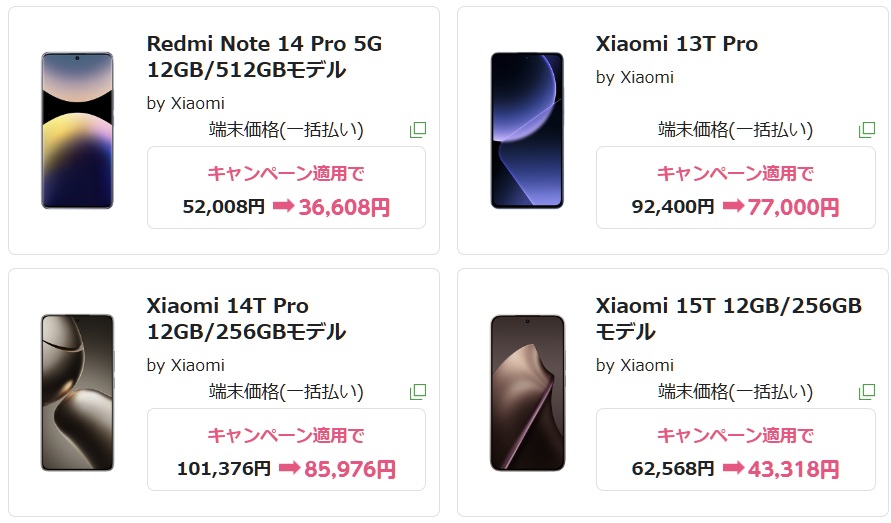Click the Redmi Note 14 Pro 5G phone image
891x523 pixels.
click(x=77, y=130)
